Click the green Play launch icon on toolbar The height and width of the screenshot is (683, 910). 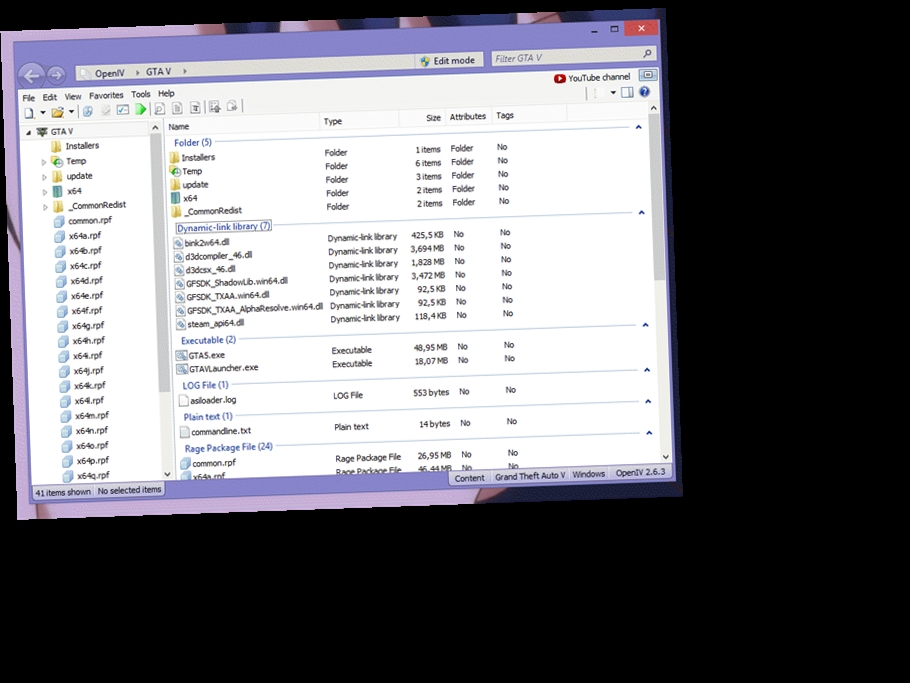pos(141,108)
